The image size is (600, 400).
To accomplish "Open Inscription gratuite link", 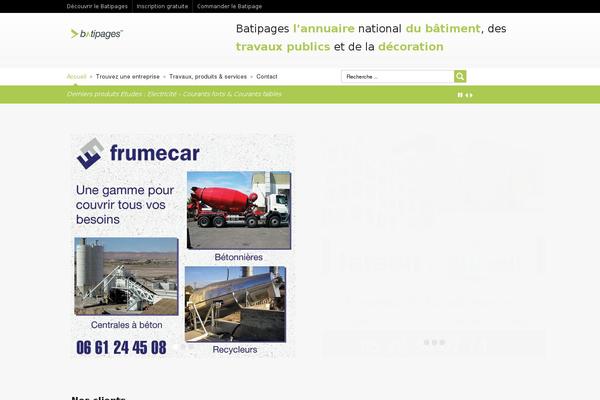I will pos(162,7).
